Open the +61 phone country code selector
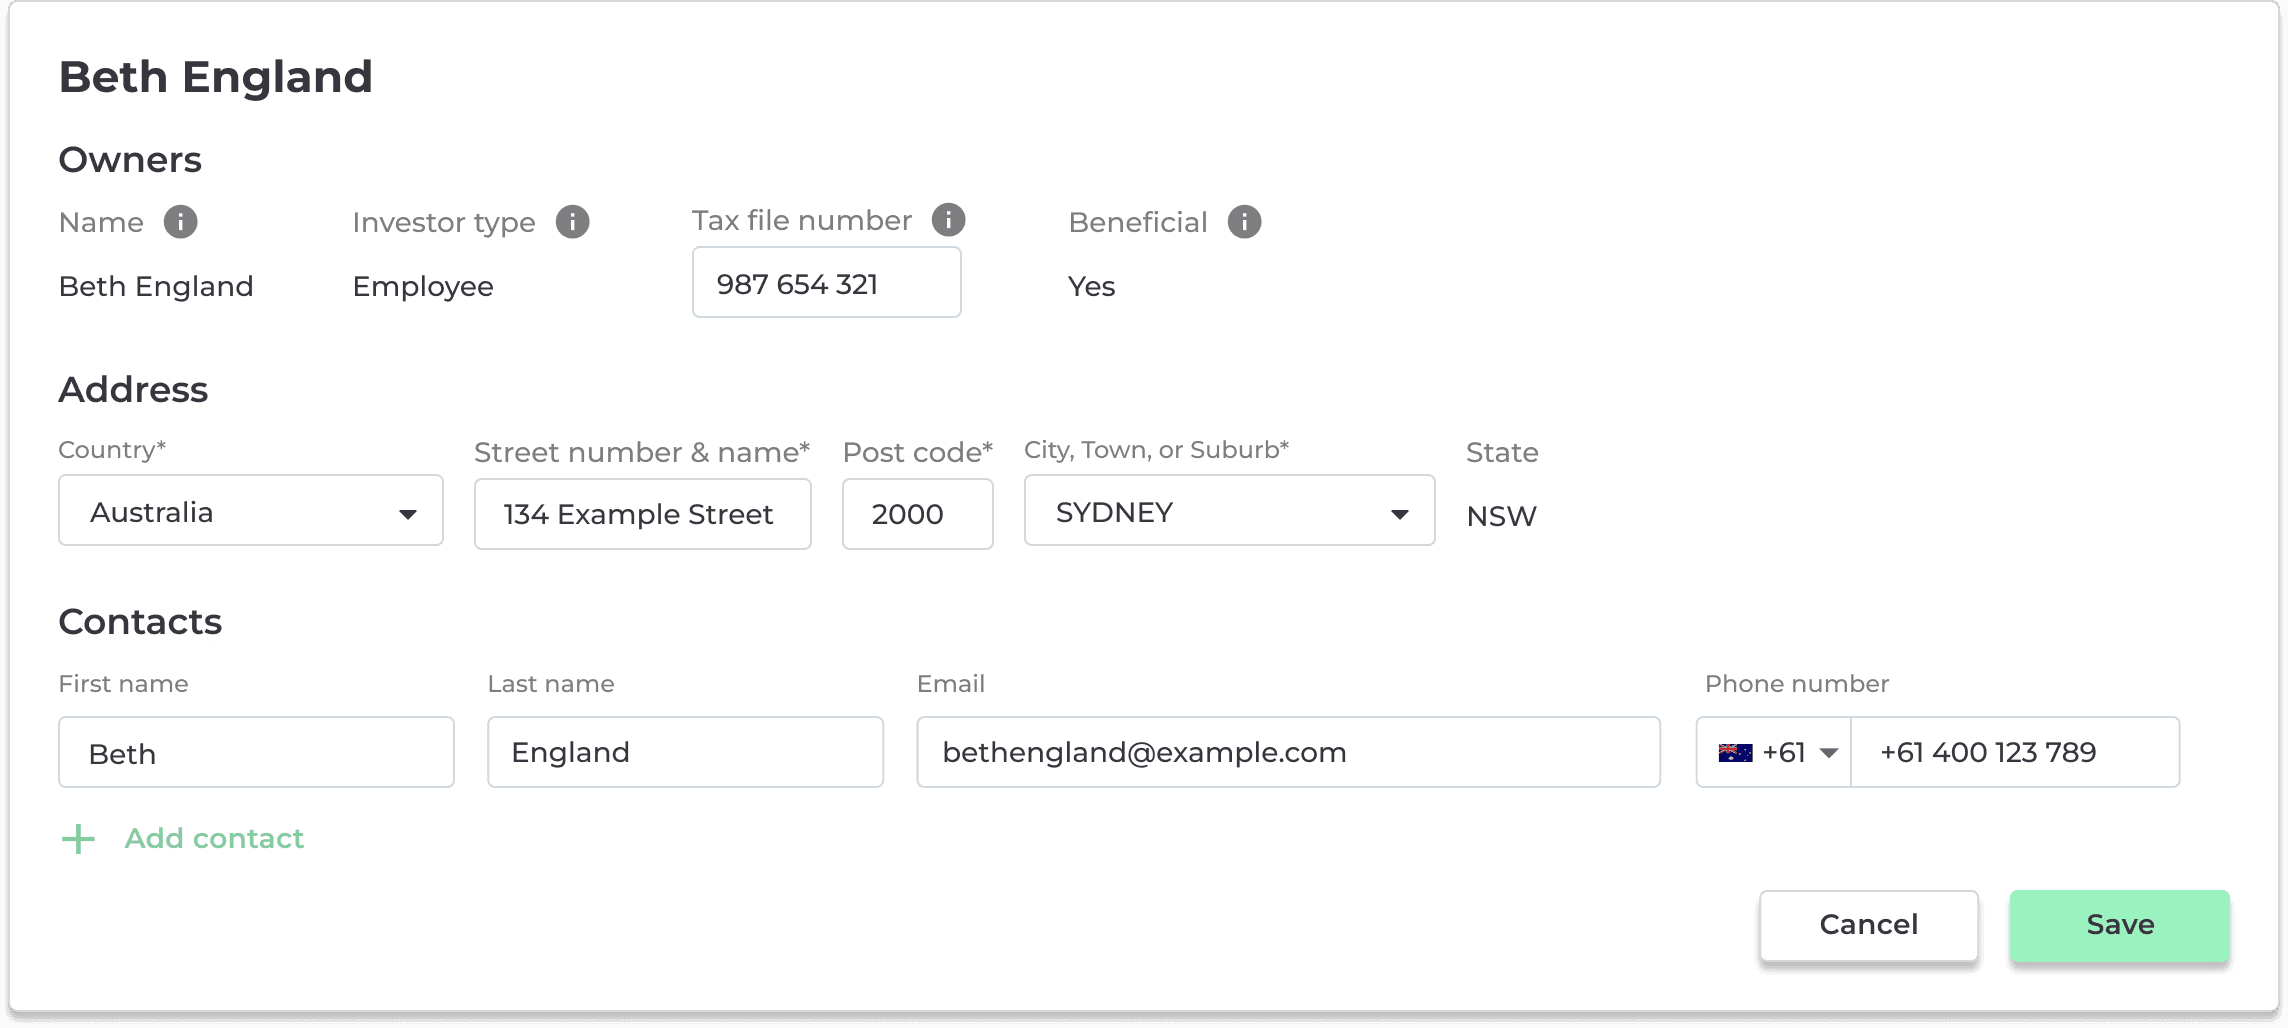The image size is (2288, 1028). (x=1775, y=752)
